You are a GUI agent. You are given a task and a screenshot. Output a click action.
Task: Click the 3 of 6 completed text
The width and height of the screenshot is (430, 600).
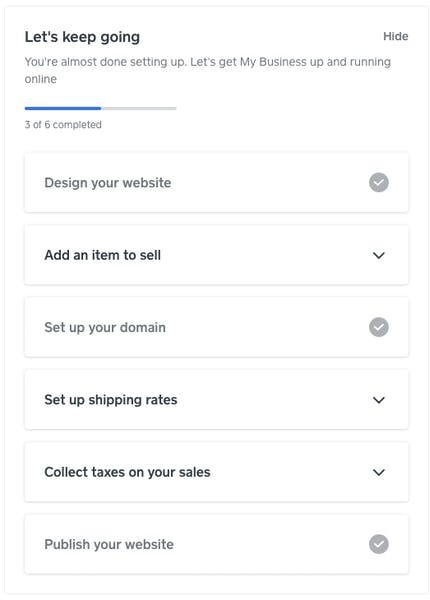tap(63, 125)
